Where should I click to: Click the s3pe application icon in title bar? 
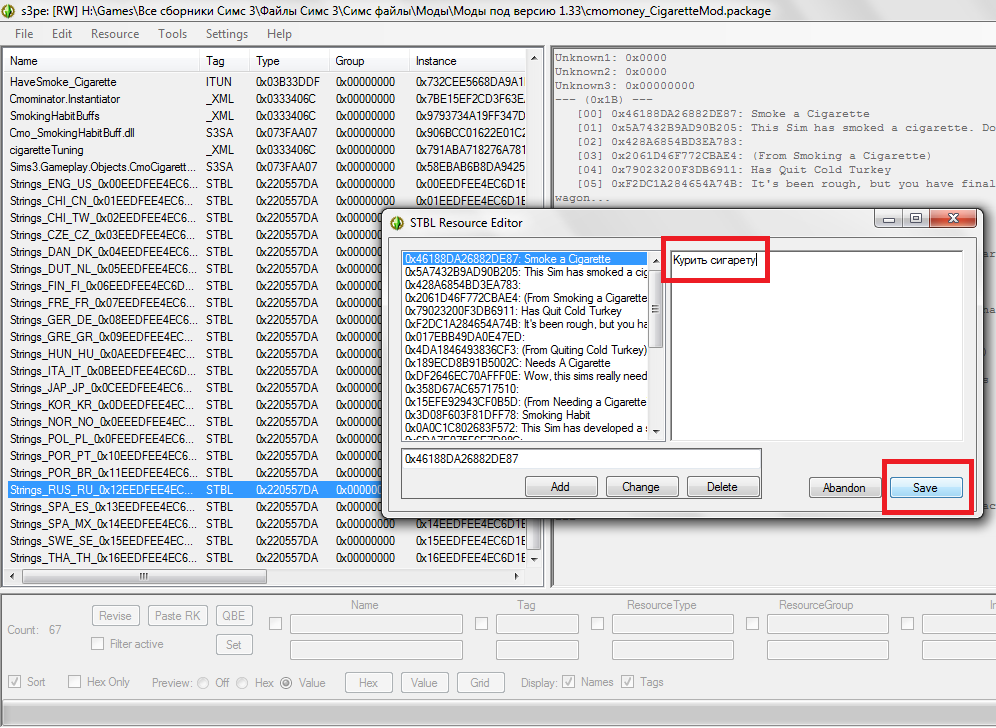pyautogui.click(x=8, y=9)
